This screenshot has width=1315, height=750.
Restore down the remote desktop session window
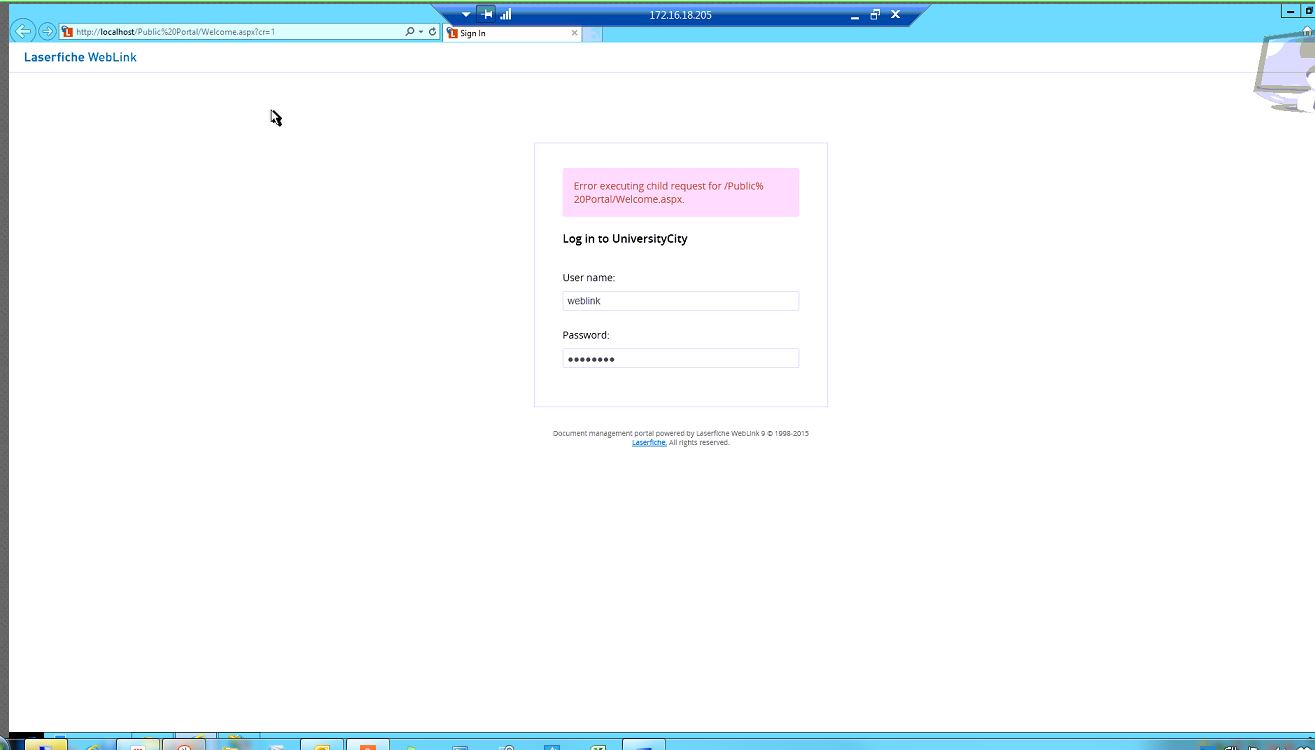874,15
